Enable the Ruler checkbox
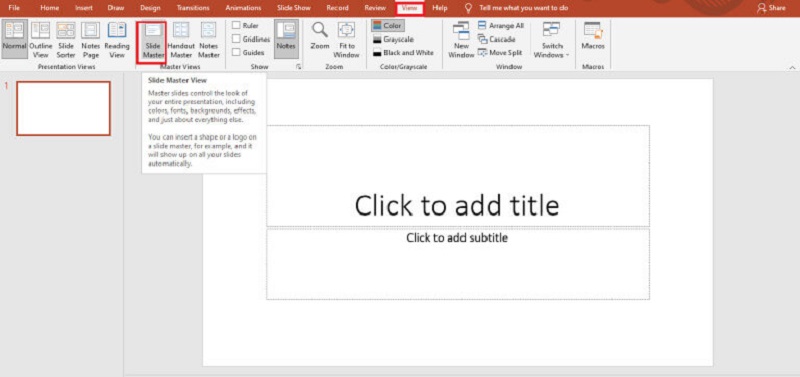800x377 pixels. [x=237, y=25]
